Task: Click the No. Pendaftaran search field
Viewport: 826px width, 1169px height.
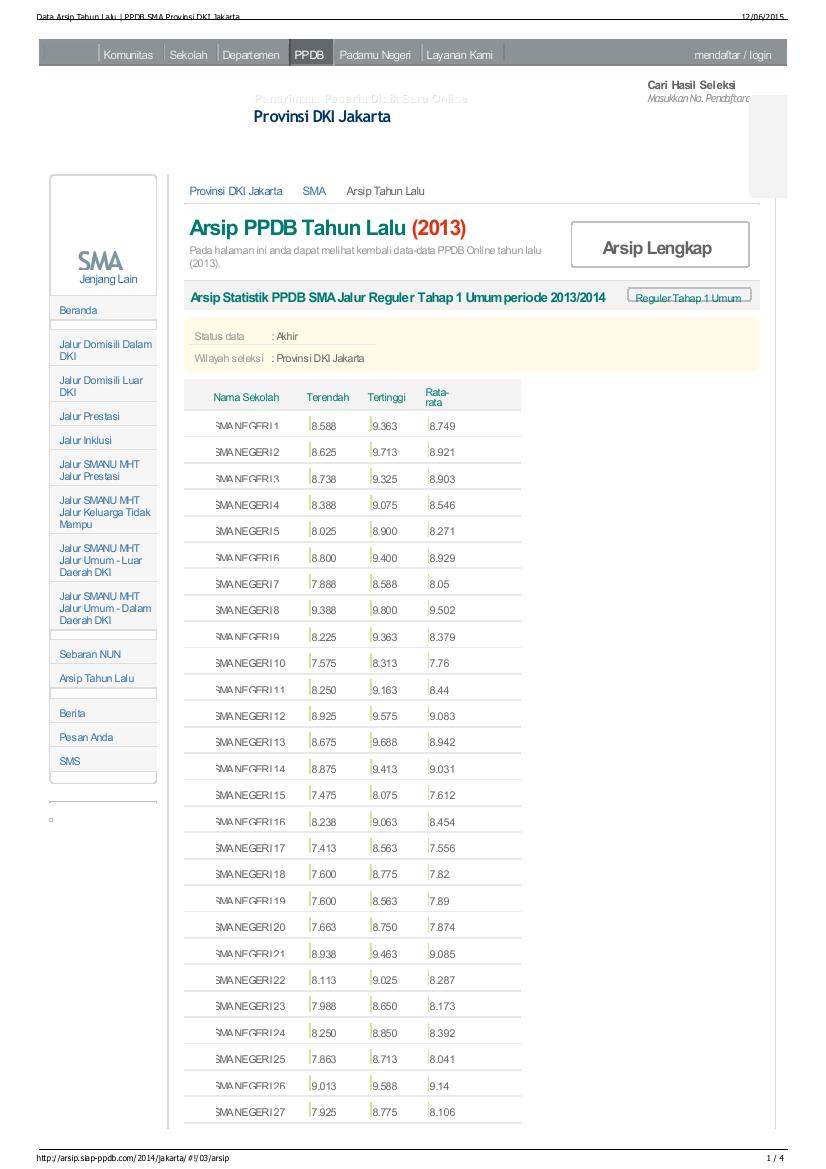Action: click(x=699, y=98)
